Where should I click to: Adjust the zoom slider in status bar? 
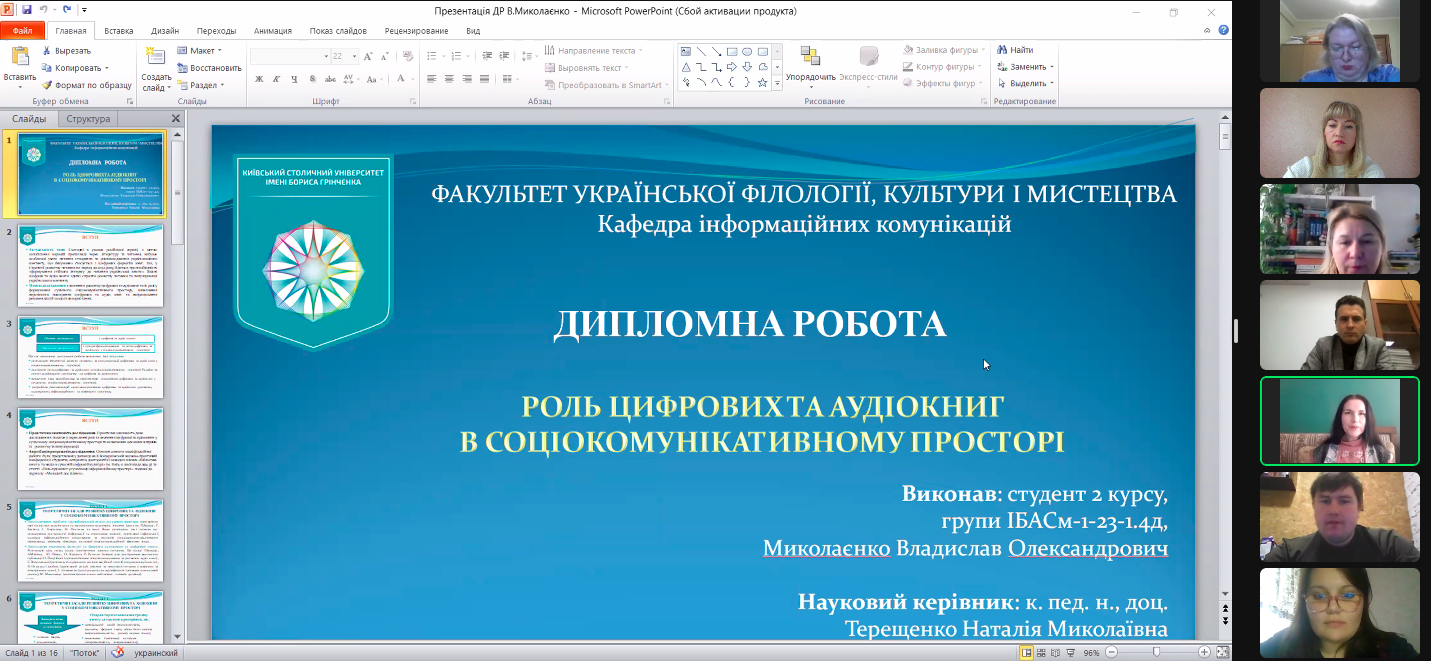[1157, 652]
